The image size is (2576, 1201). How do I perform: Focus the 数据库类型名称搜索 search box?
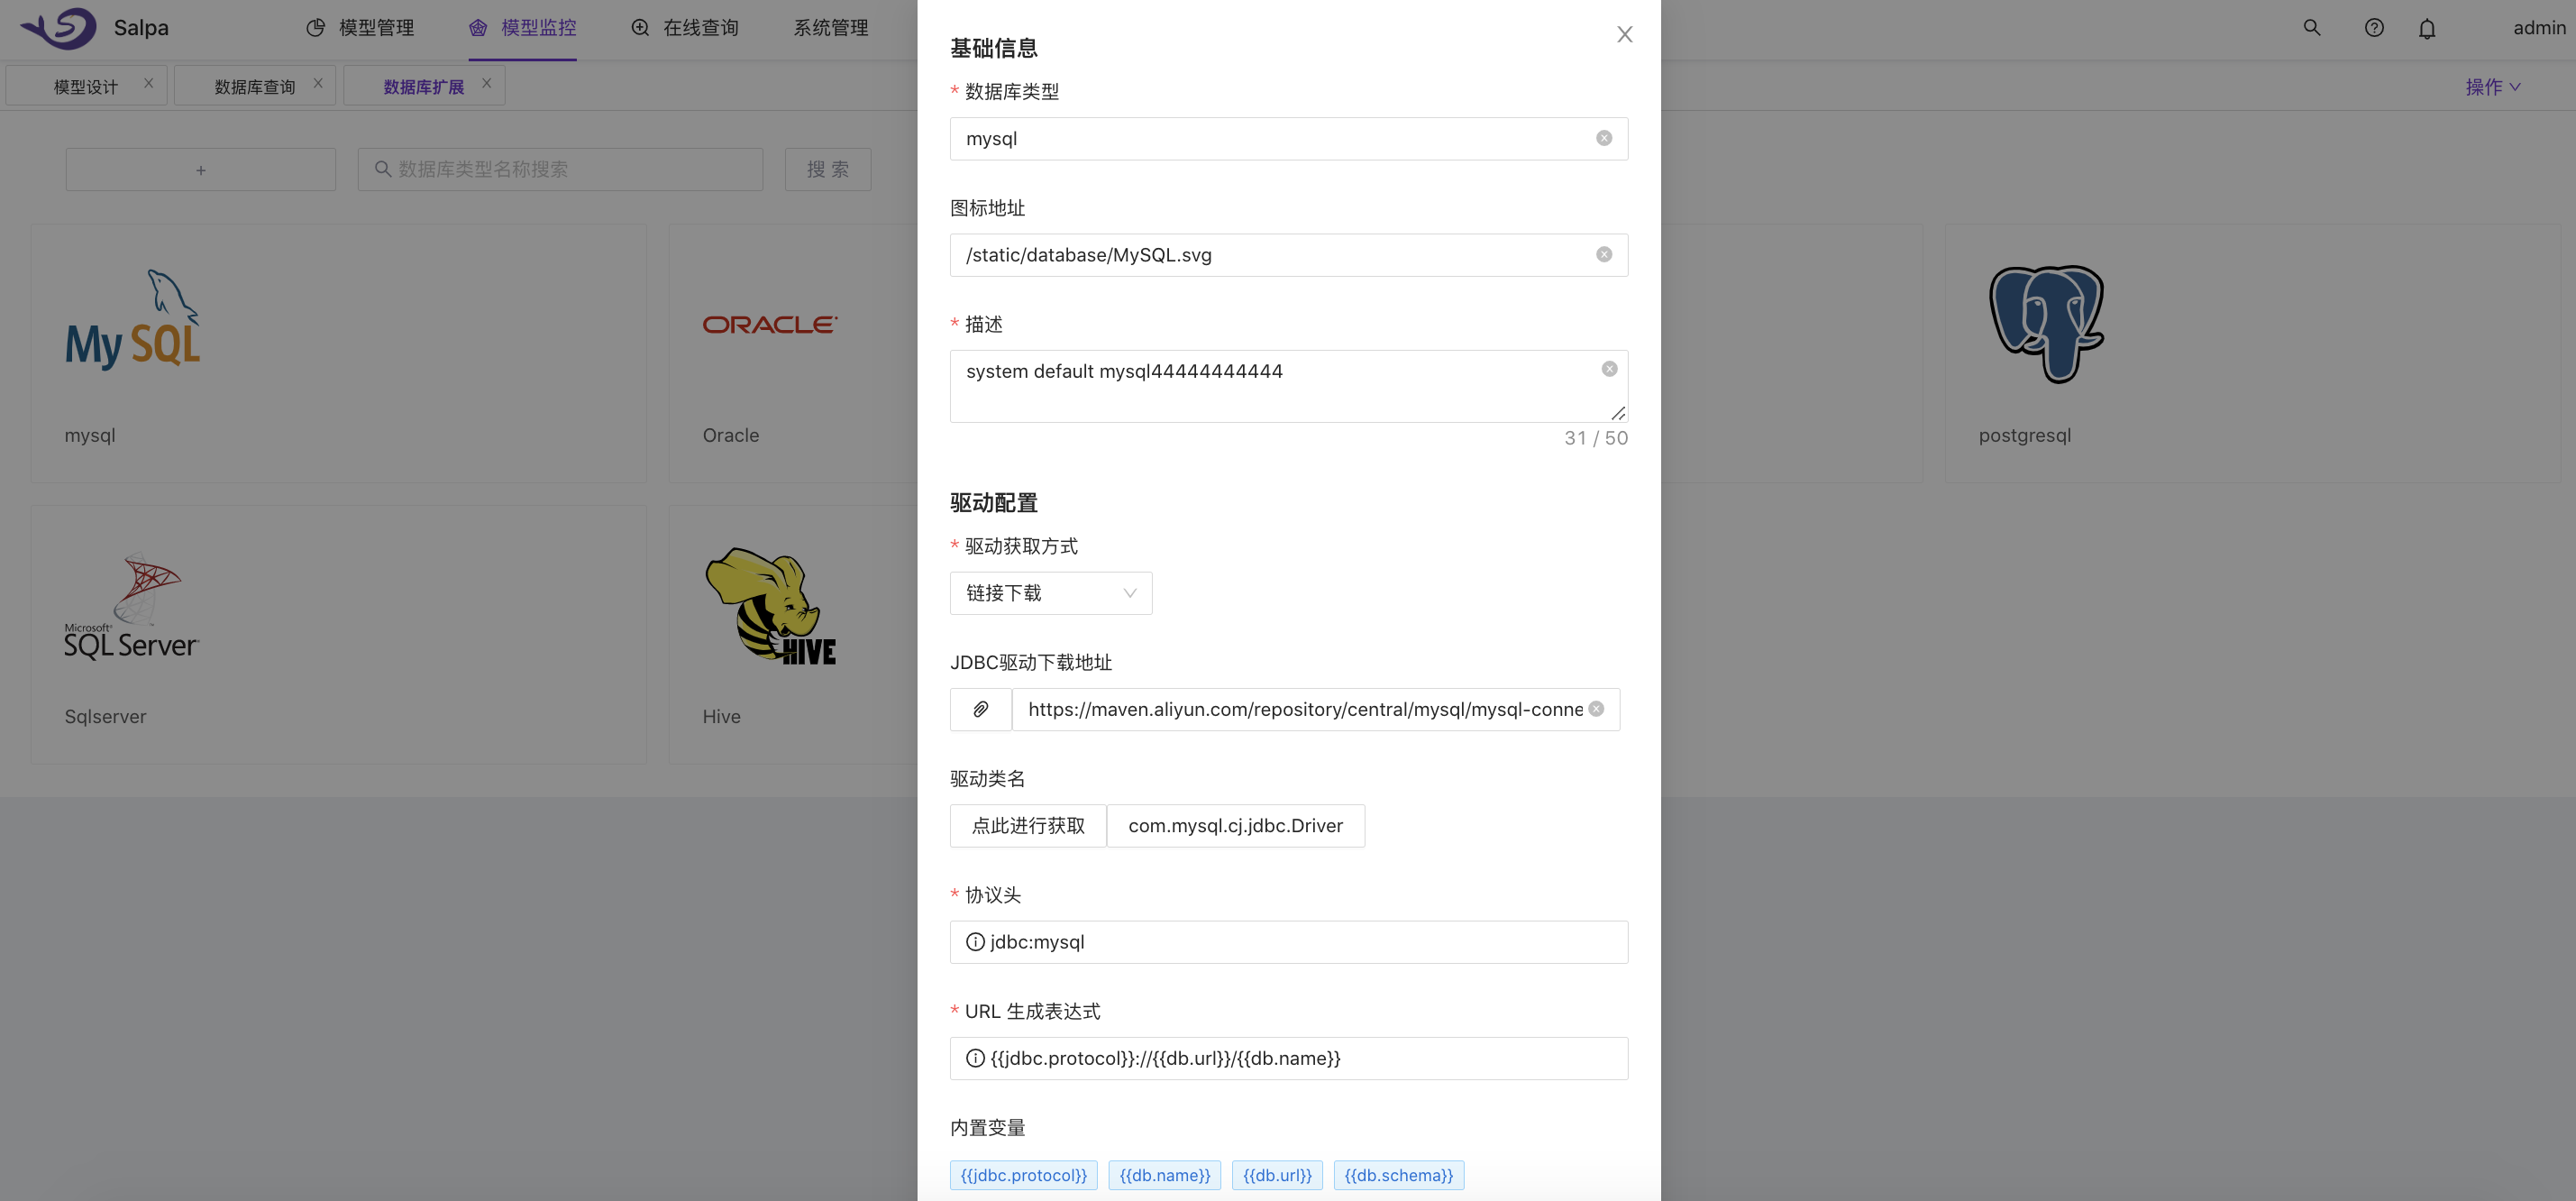coord(560,170)
